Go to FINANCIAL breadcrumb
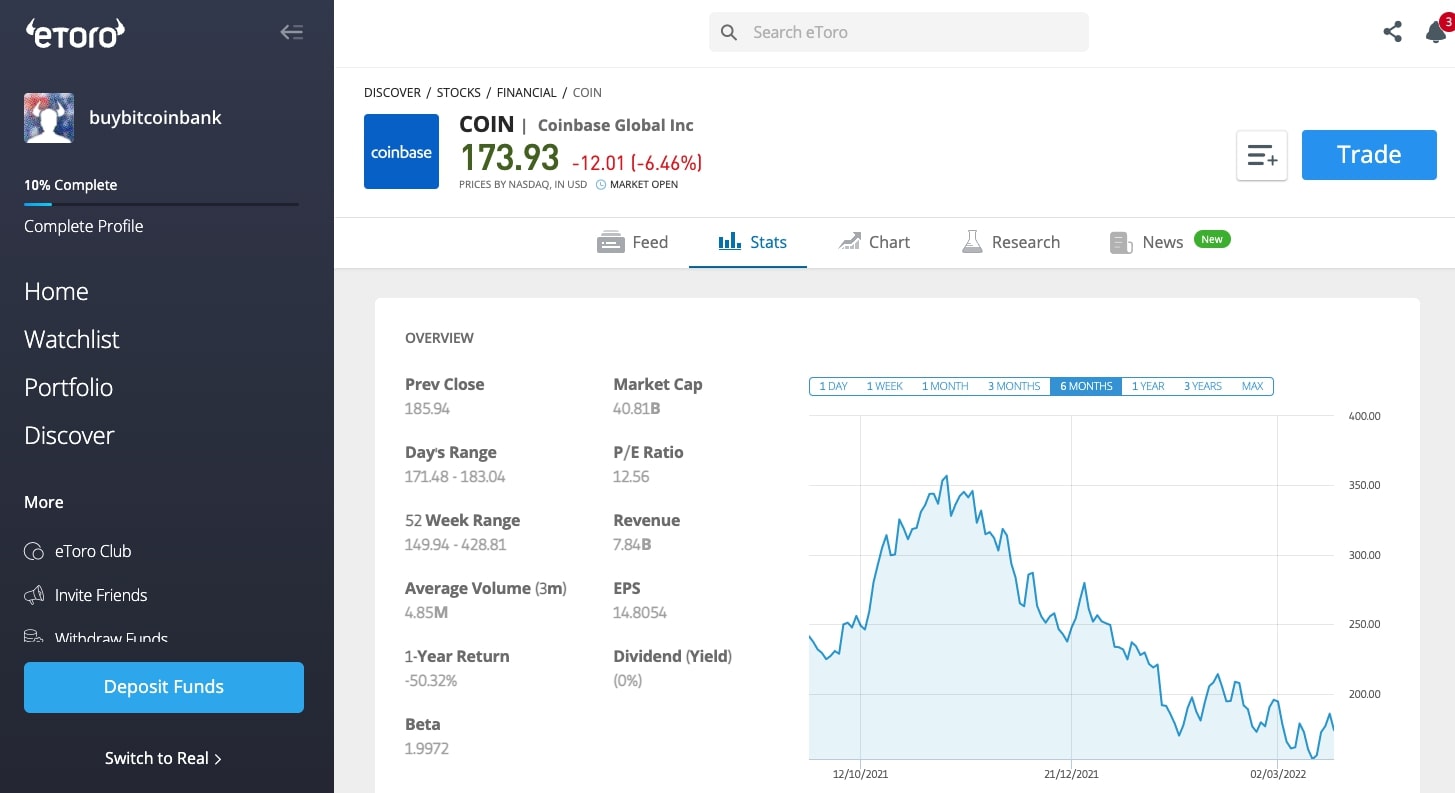Image resolution: width=1455 pixels, height=793 pixels. [x=526, y=92]
